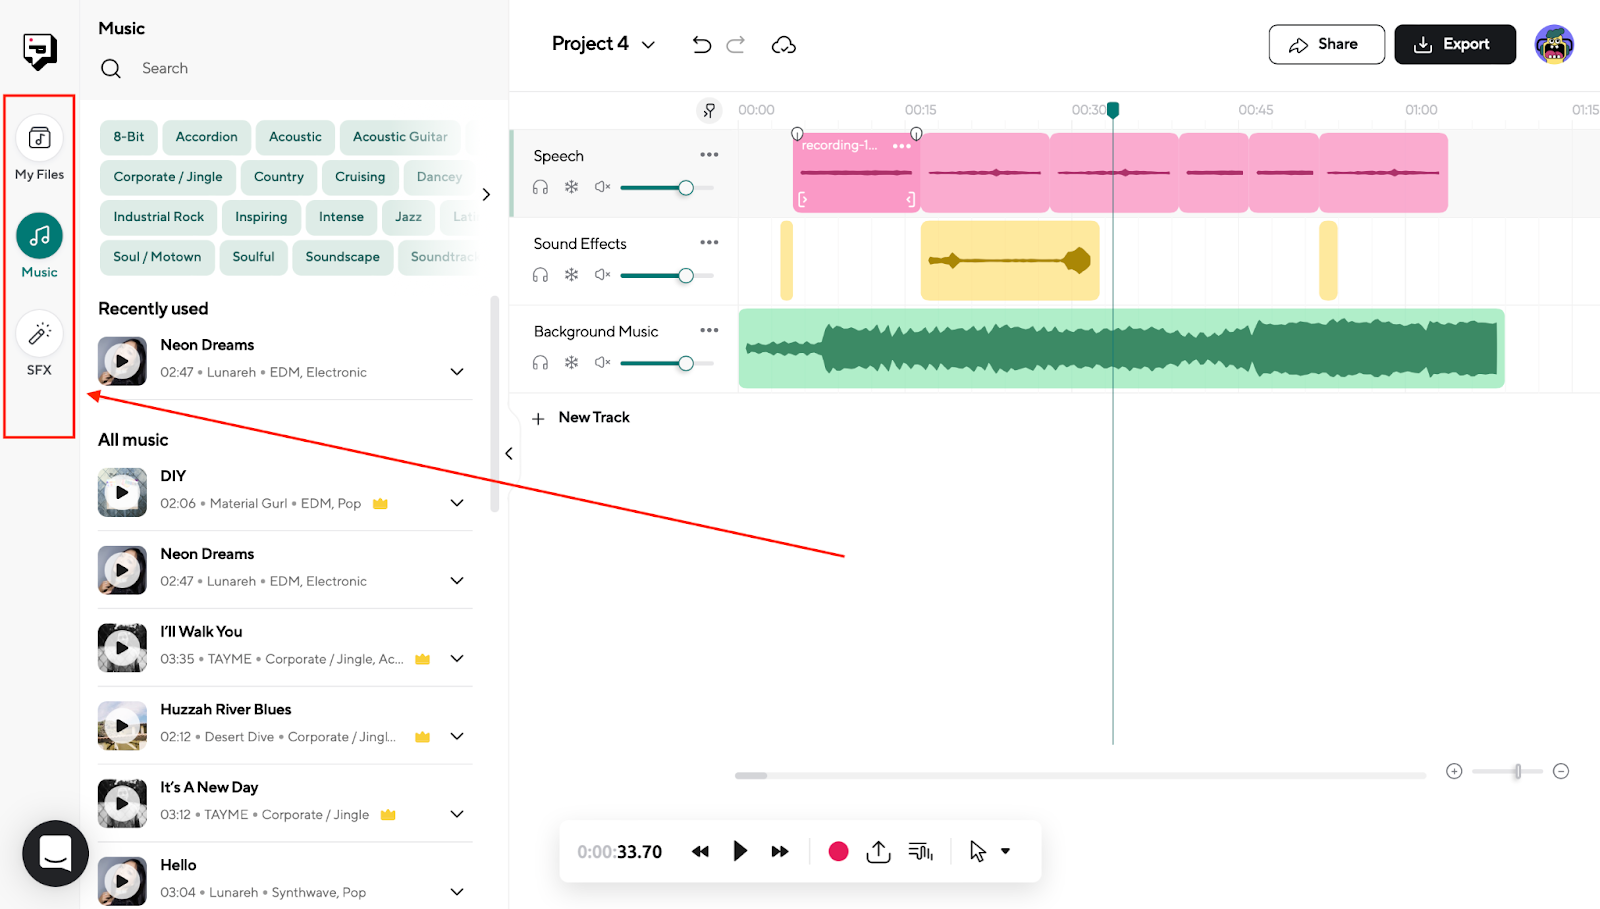
Task: Click the Share button
Action: coord(1326,45)
